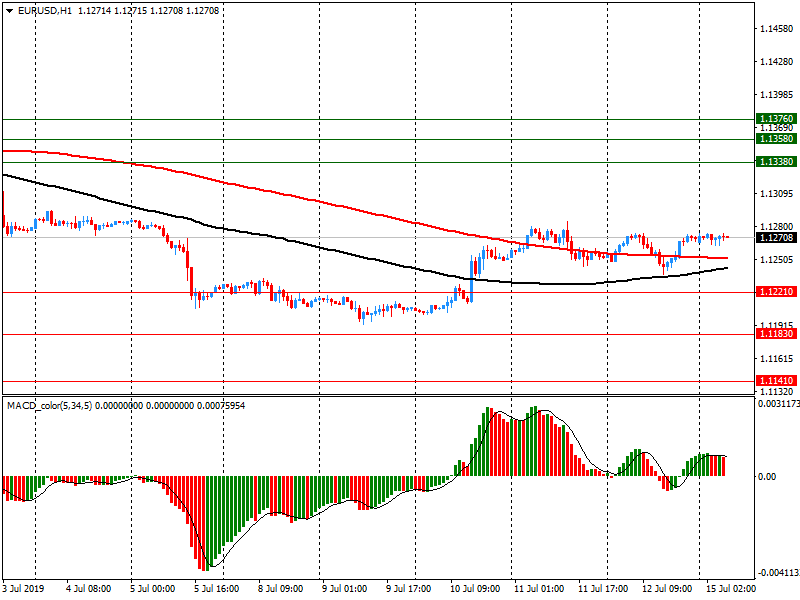Select the EURUSD,H1 chart title text
Image resolution: width=800 pixels, height=600 pixels.
pyautogui.click(x=45, y=11)
